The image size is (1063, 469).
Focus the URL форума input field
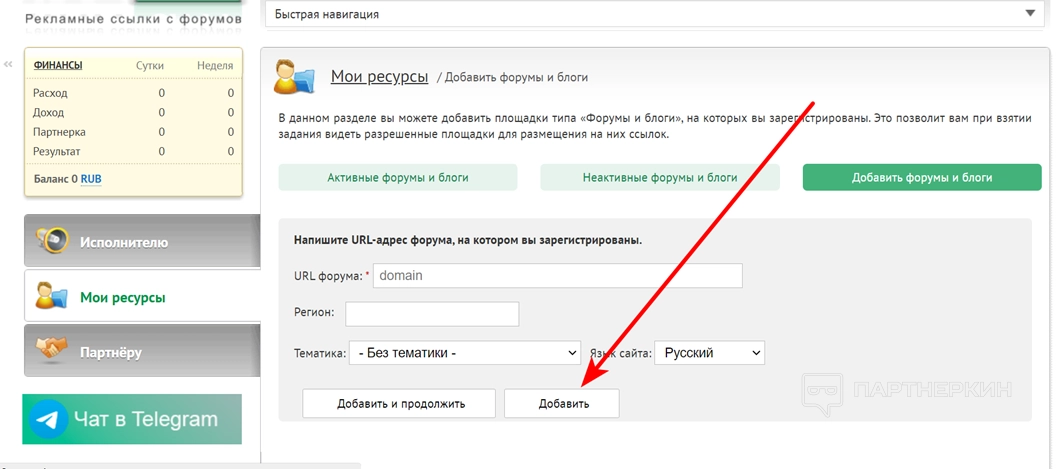558,276
